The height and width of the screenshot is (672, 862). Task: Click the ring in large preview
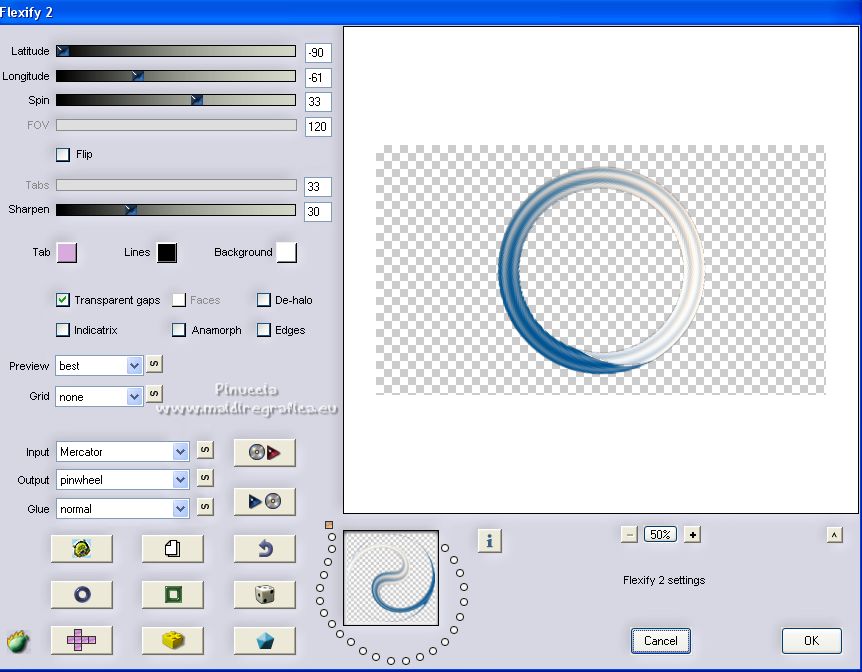pyautogui.click(x=601, y=271)
